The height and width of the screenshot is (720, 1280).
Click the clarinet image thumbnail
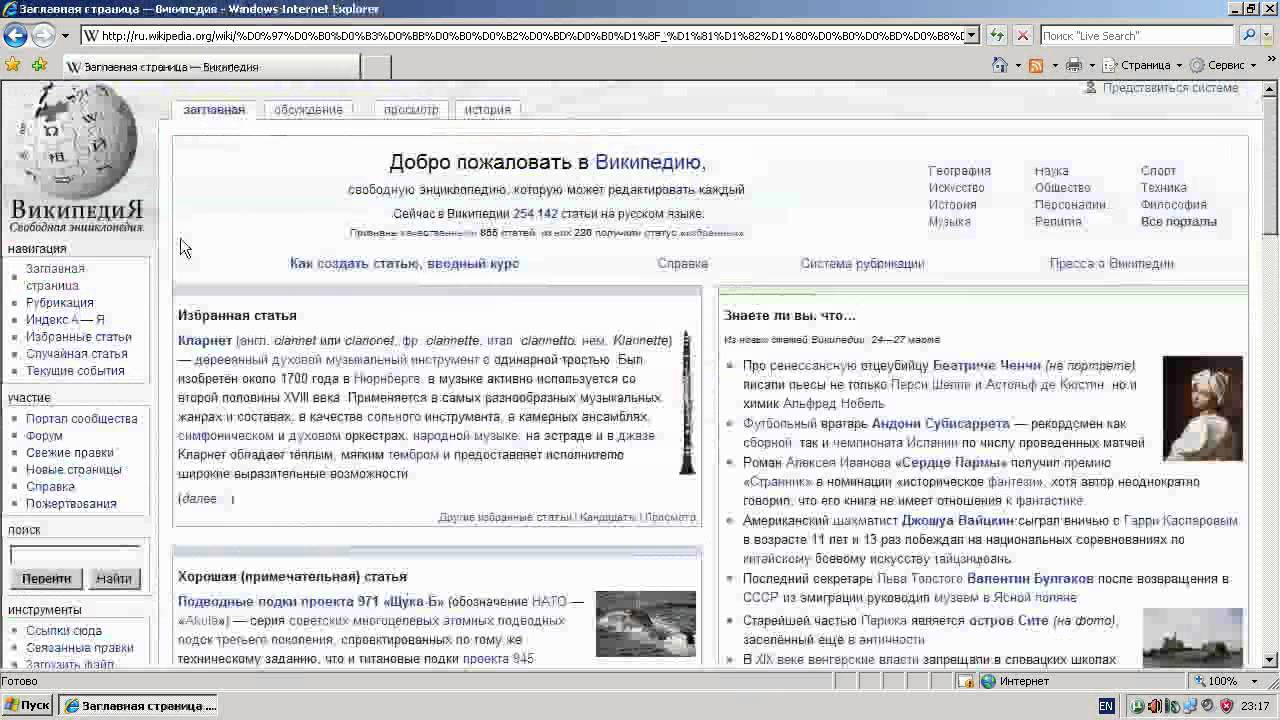coord(687,403)
